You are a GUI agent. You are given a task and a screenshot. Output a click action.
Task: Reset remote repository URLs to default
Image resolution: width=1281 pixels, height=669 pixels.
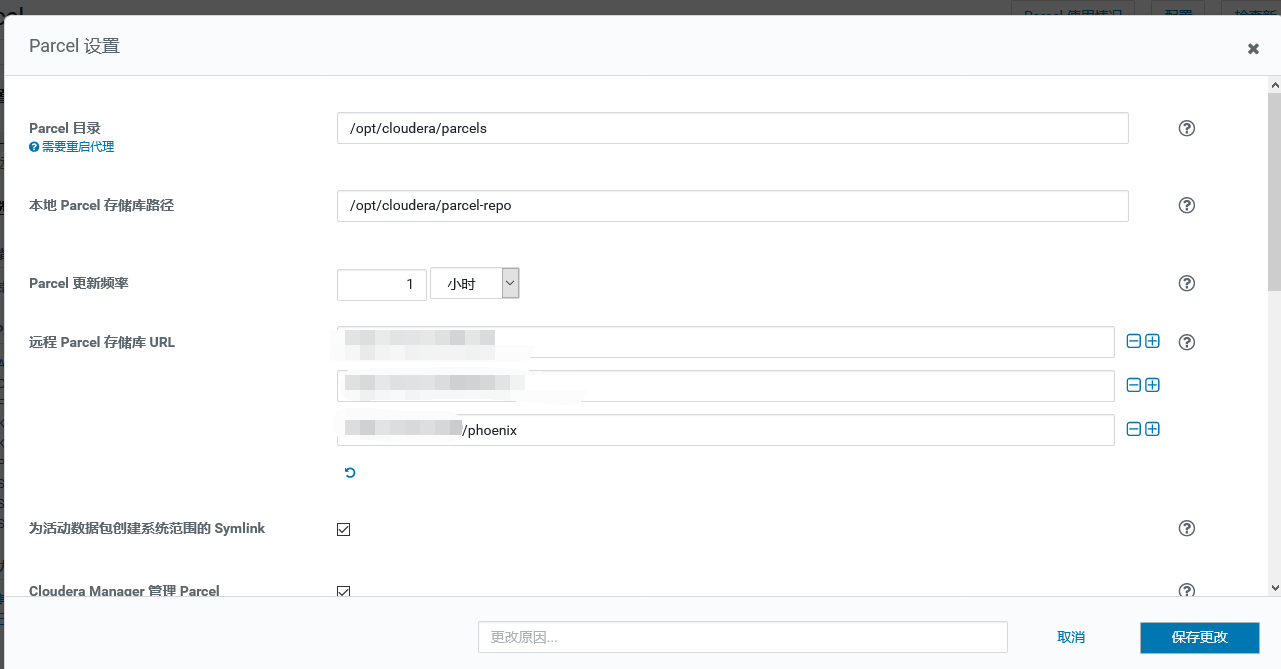point(350,473)
